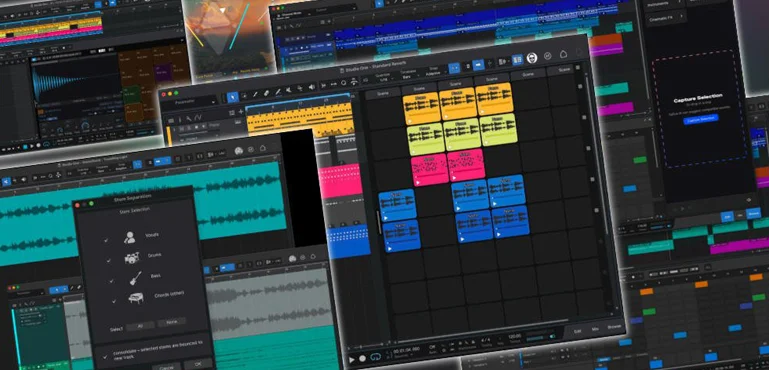Click the user avatar icon in Standard Reverb window

coord(532,58)
